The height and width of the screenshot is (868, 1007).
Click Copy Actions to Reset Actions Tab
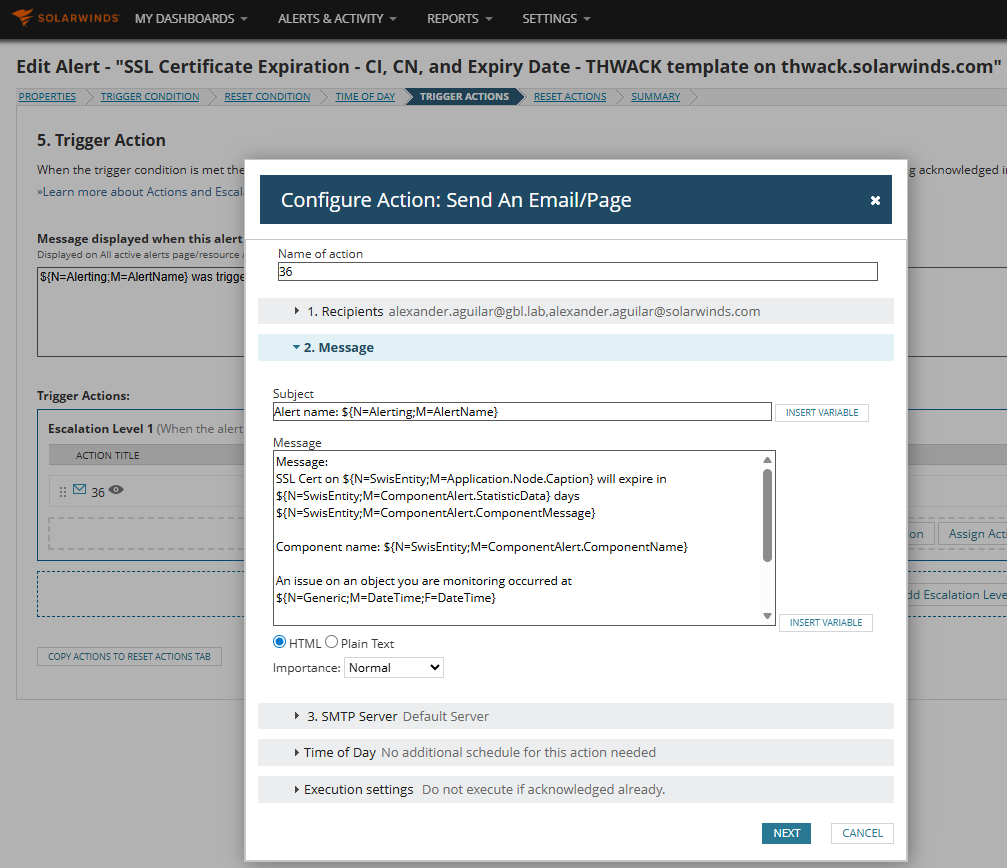click(129, 656)
